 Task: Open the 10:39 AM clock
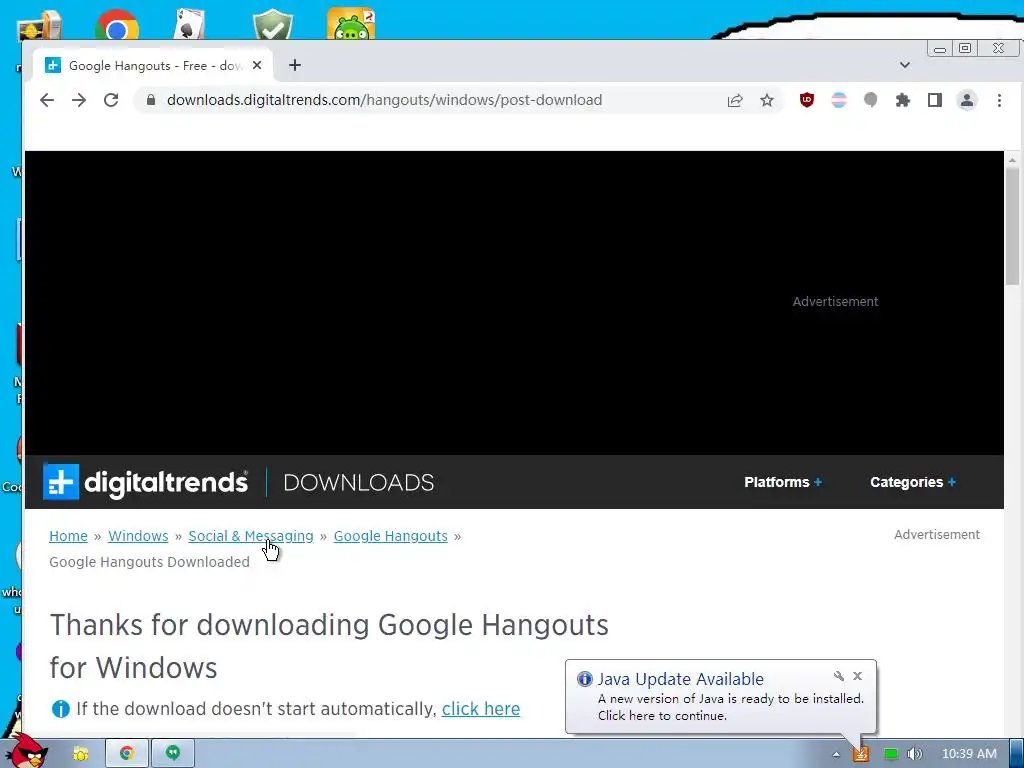pos(969,754)
